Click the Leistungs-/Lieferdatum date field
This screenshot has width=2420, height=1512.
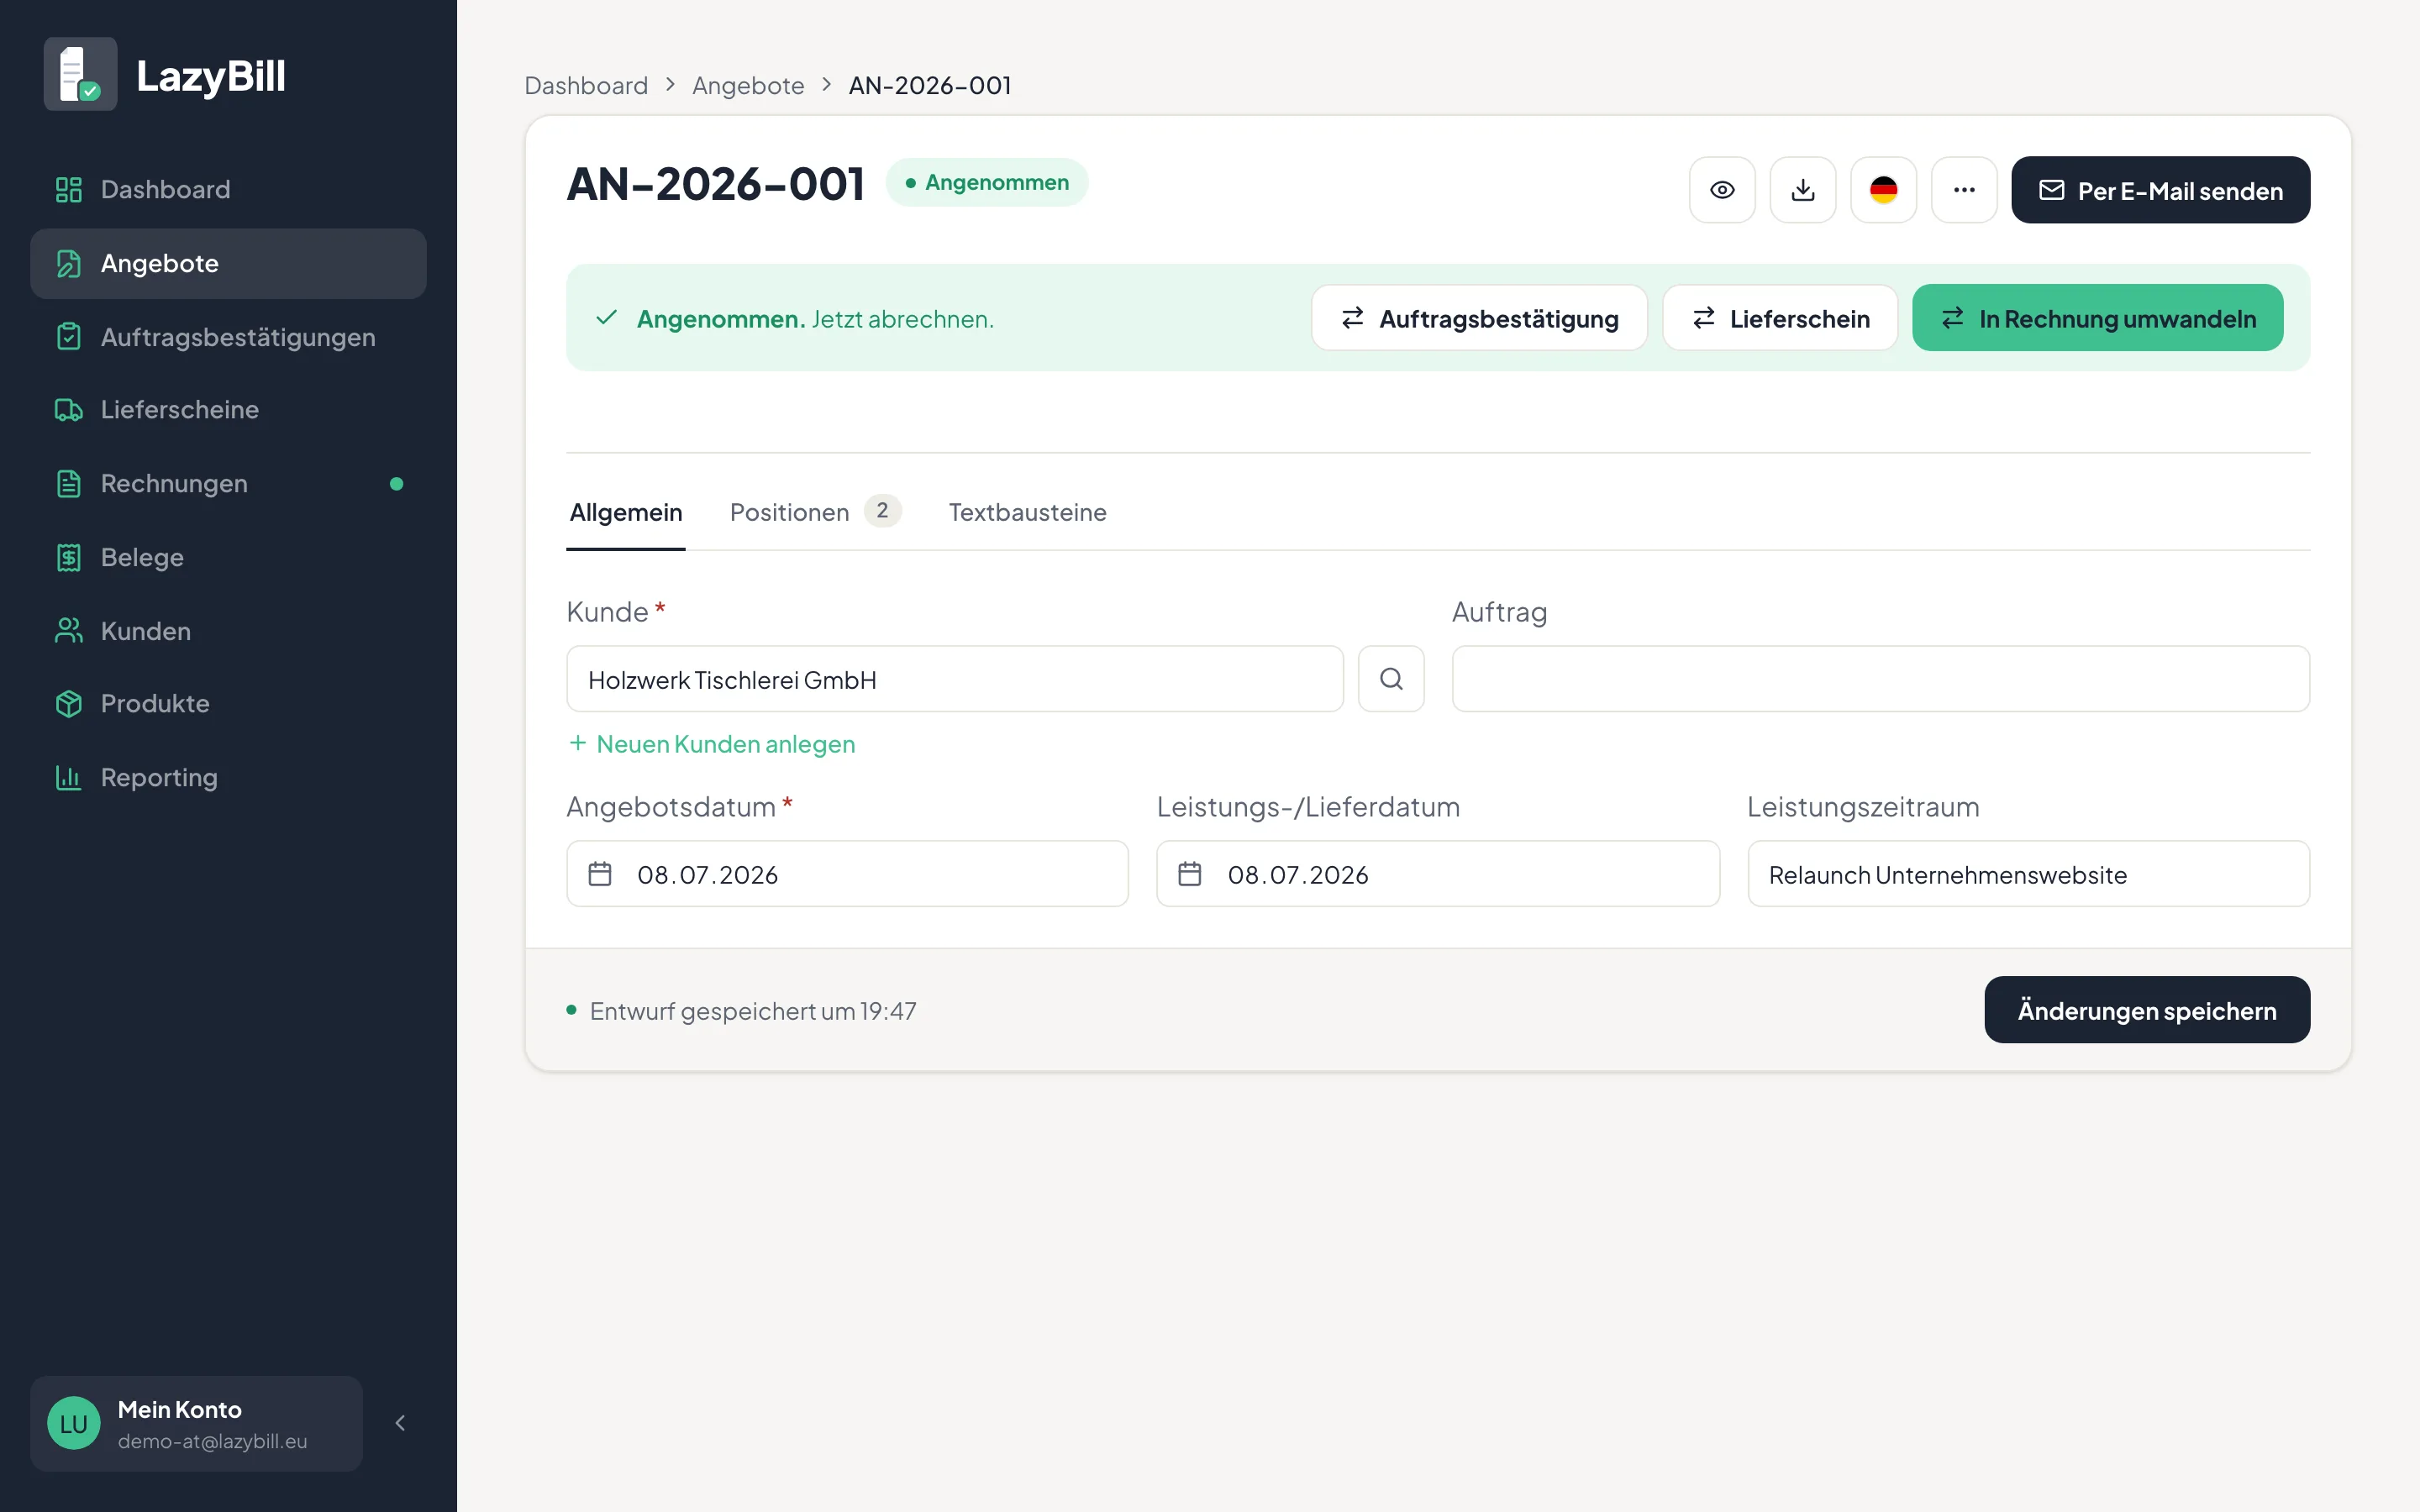[1438, 875]
